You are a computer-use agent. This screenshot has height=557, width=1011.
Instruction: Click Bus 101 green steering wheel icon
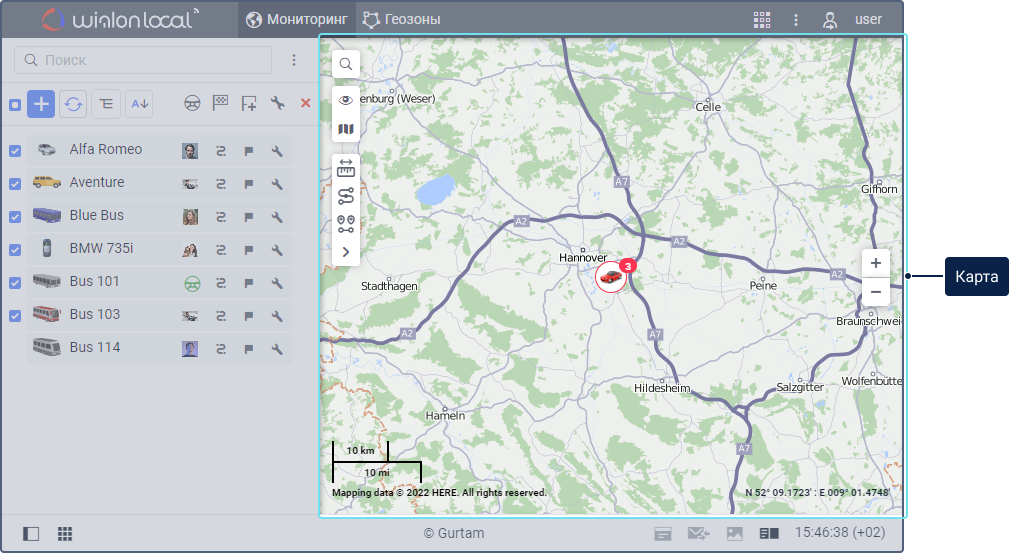(x=192, y=284)
